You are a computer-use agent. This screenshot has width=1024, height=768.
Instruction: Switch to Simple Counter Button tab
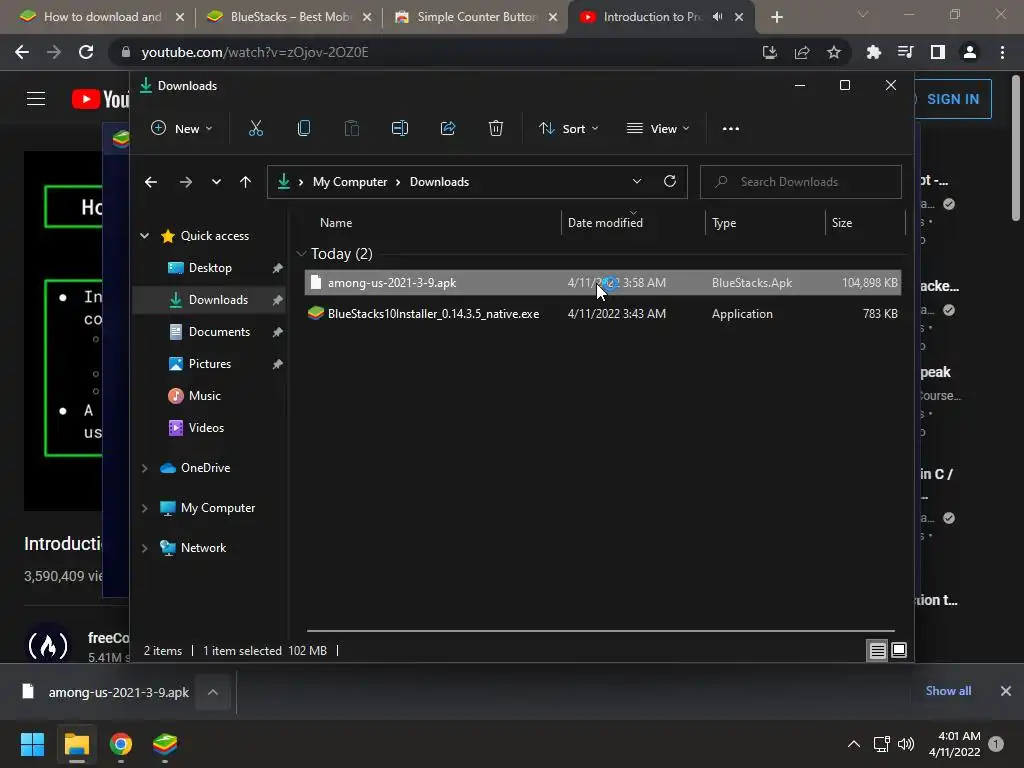pyautogui.click(x=477, y=17)
